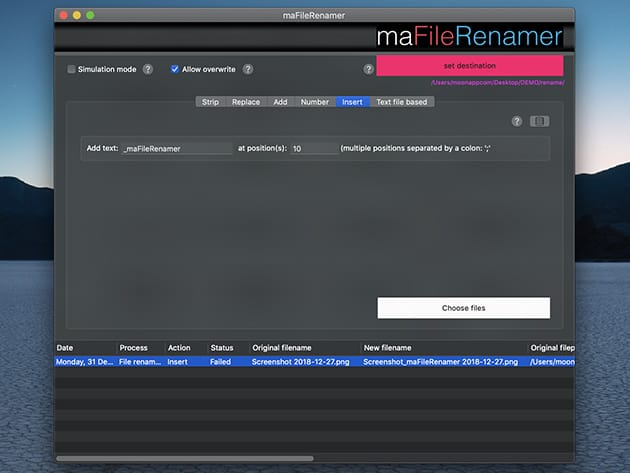The image size is (630, 473).
Task: Switch to the Strip tab
Action: [210, 102]
